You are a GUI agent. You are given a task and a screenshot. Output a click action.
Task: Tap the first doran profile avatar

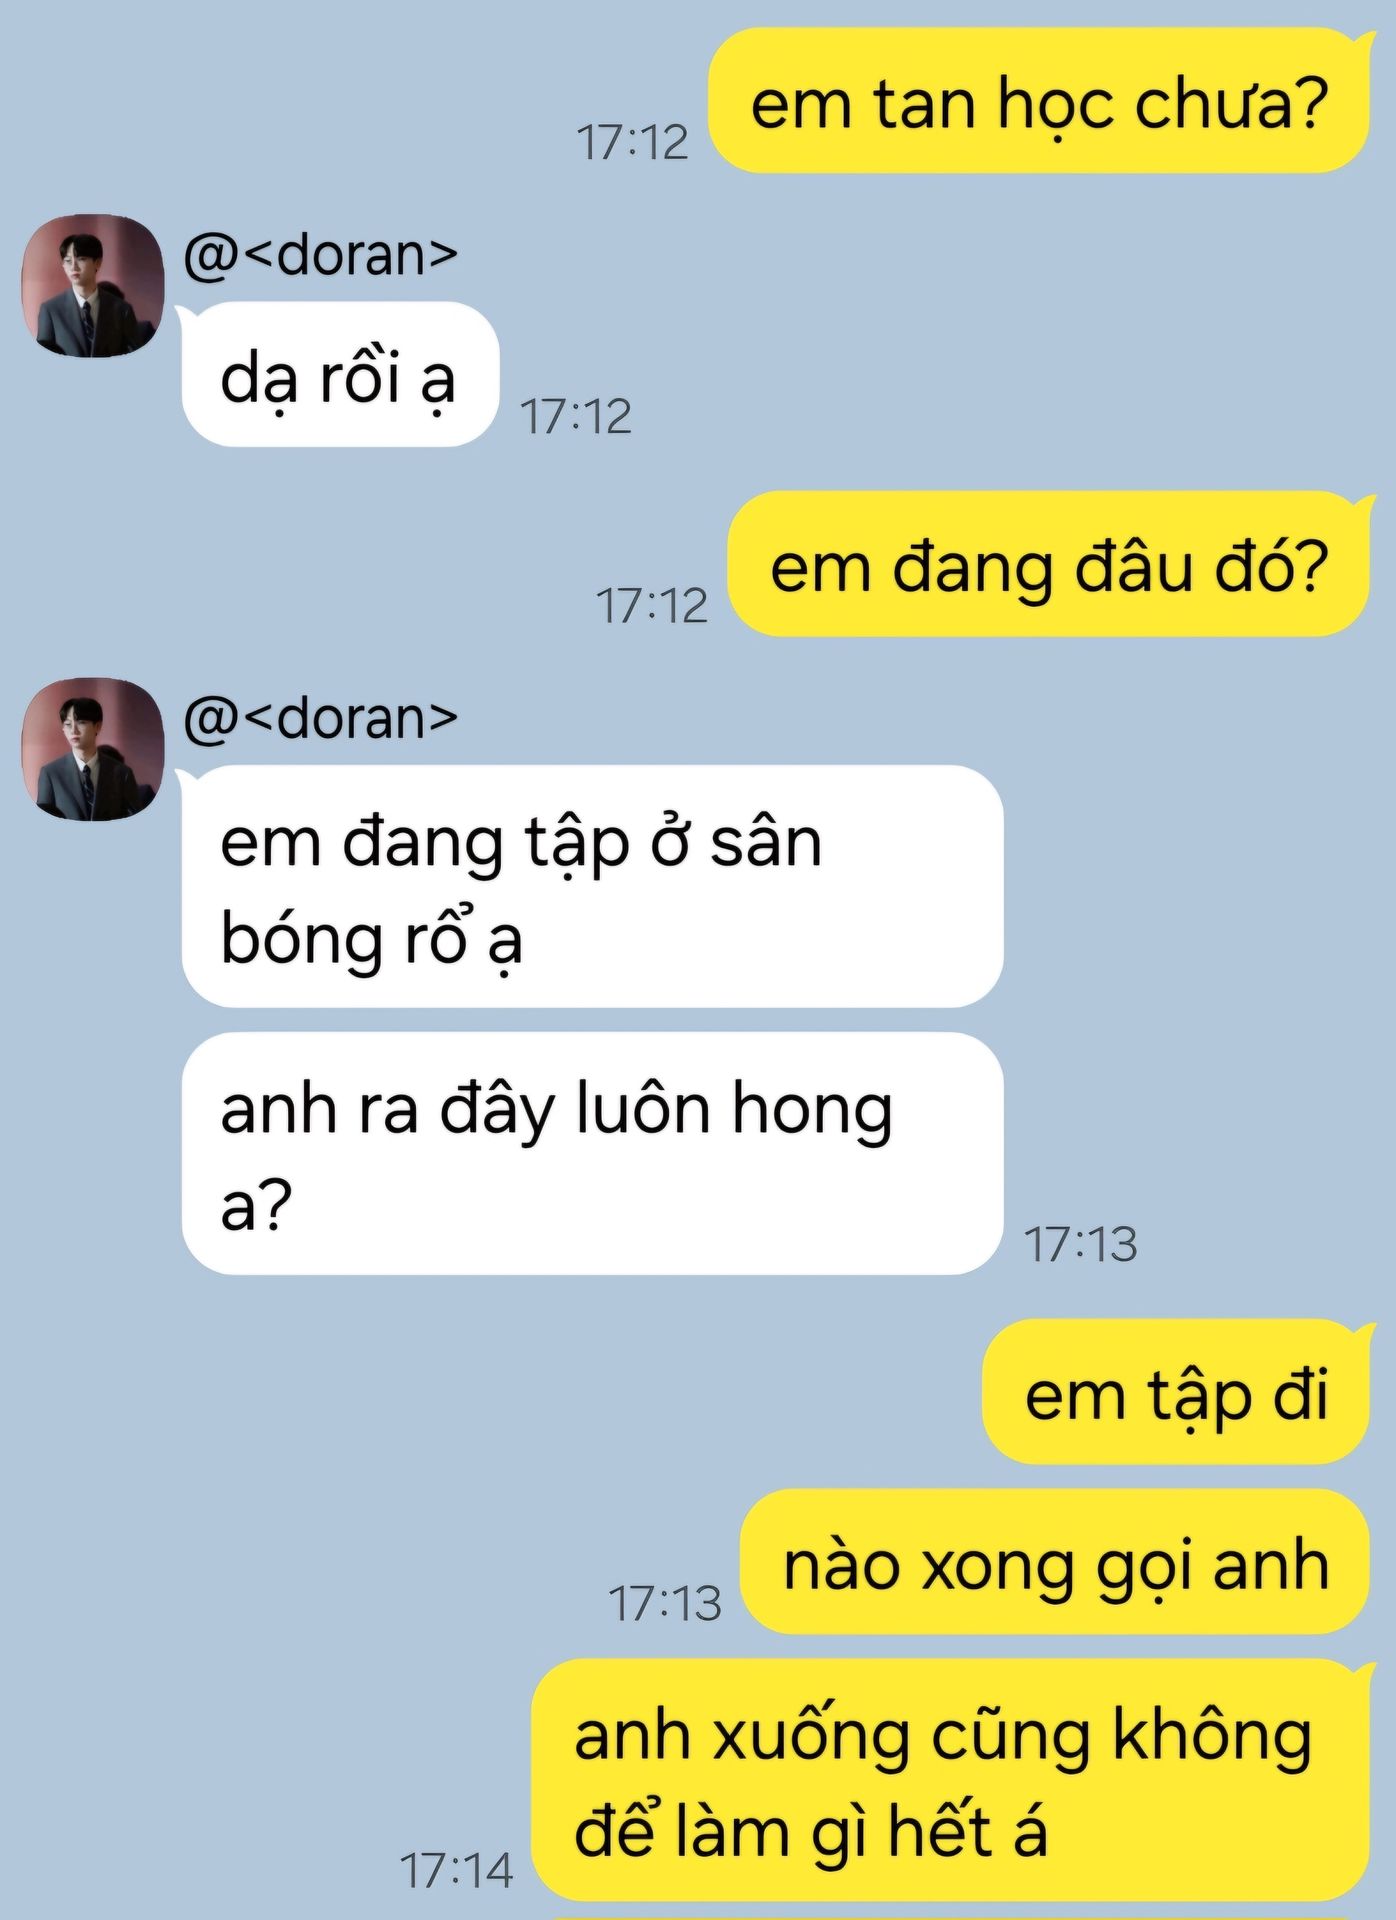(x=93, y=285)
